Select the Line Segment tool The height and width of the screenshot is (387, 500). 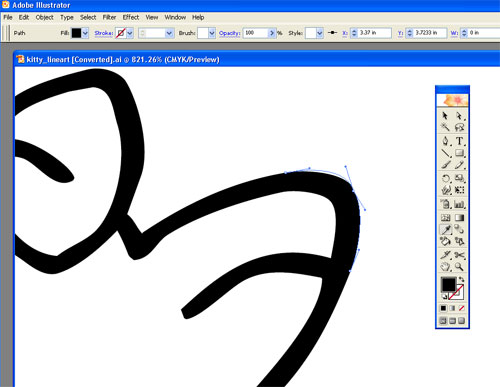(445, 153)
